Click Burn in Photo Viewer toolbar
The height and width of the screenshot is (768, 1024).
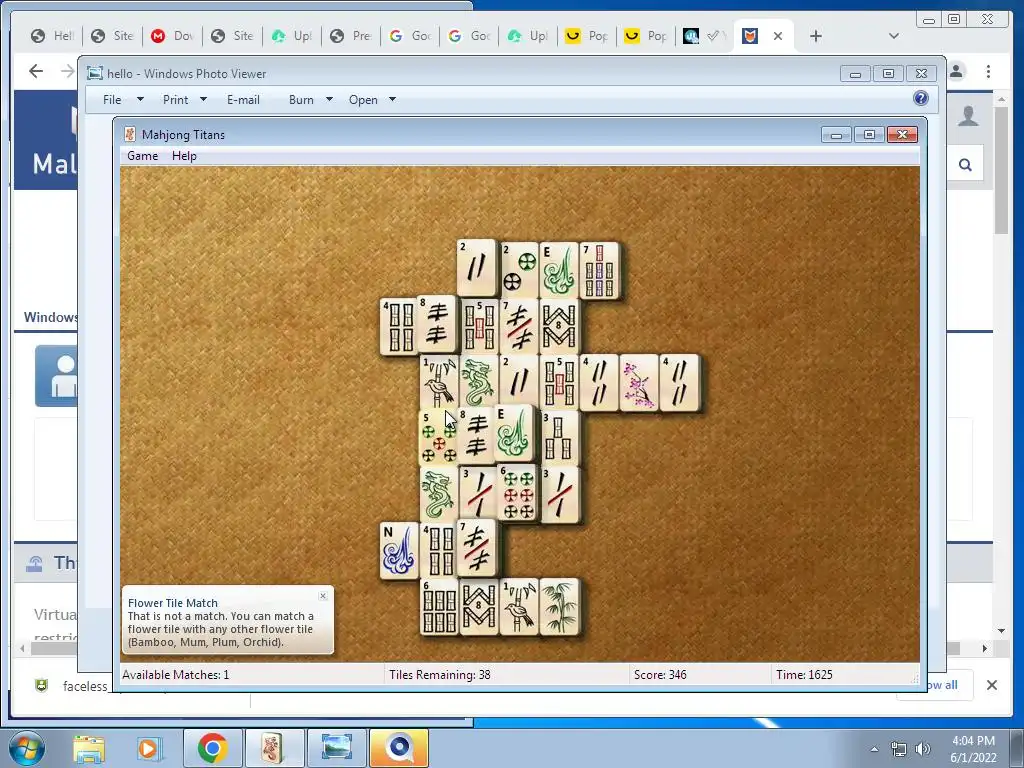[301, 99]
